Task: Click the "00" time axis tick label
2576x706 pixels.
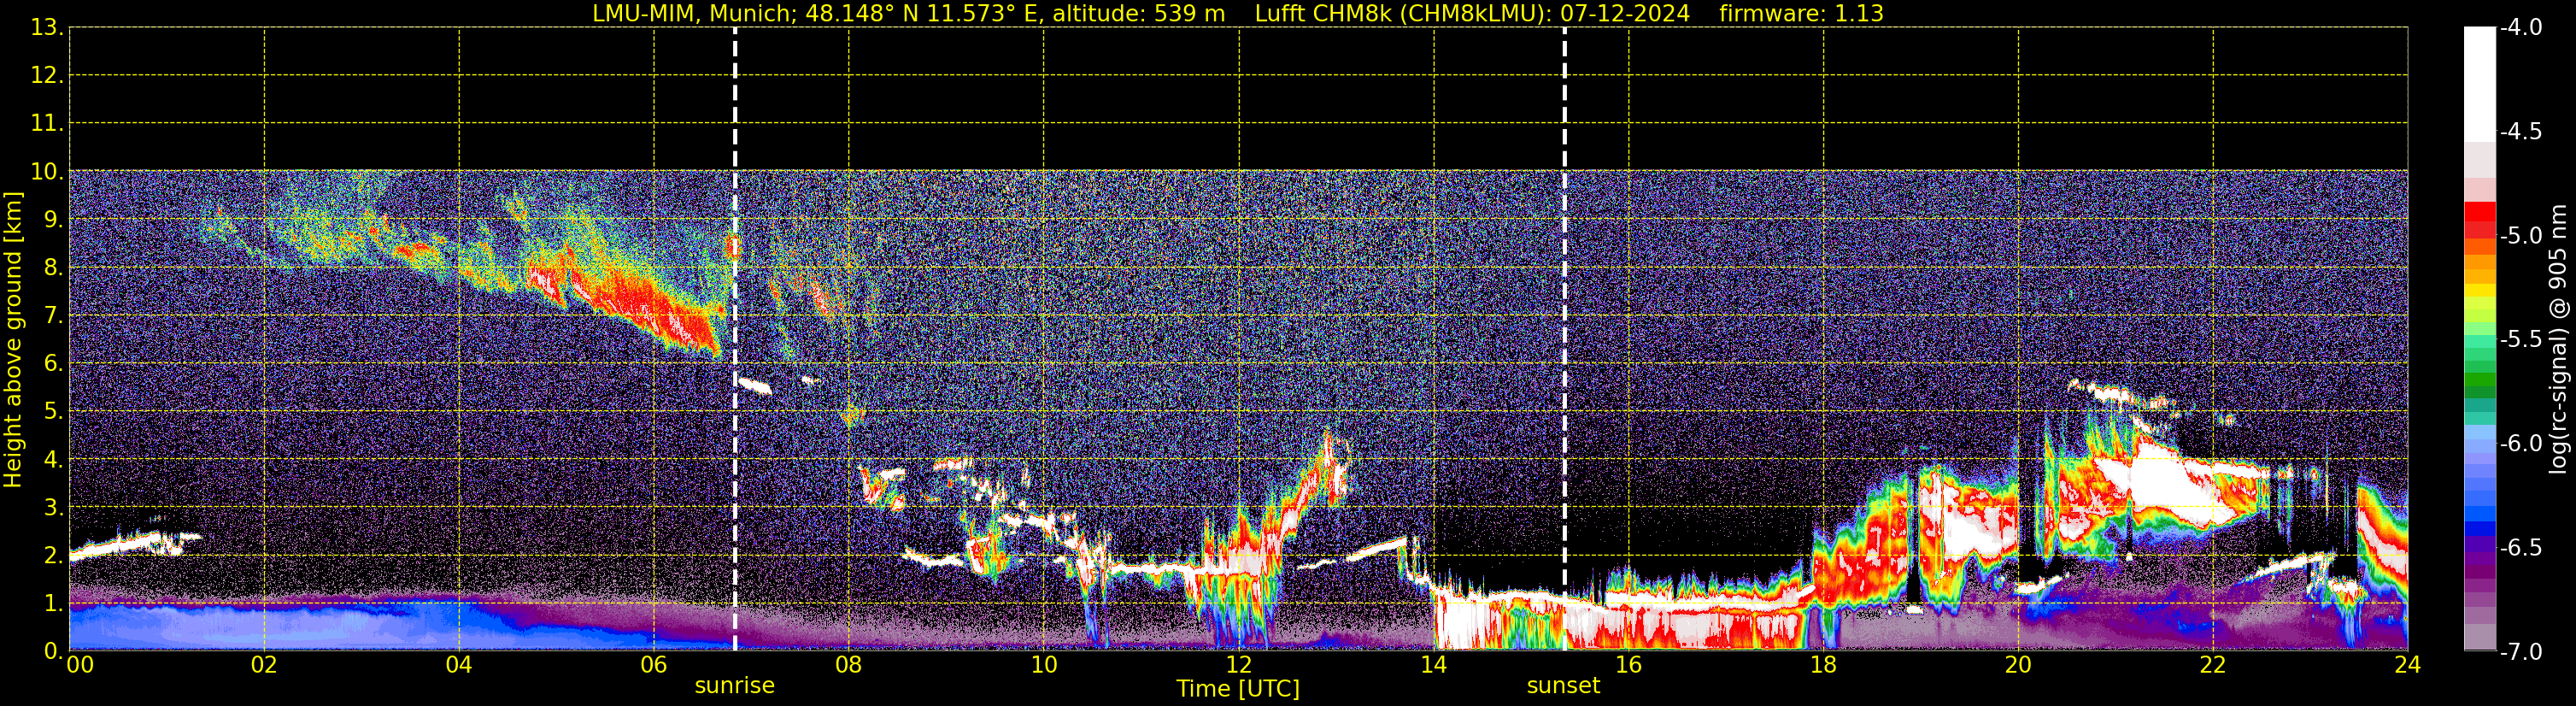Action: point(80,665)
